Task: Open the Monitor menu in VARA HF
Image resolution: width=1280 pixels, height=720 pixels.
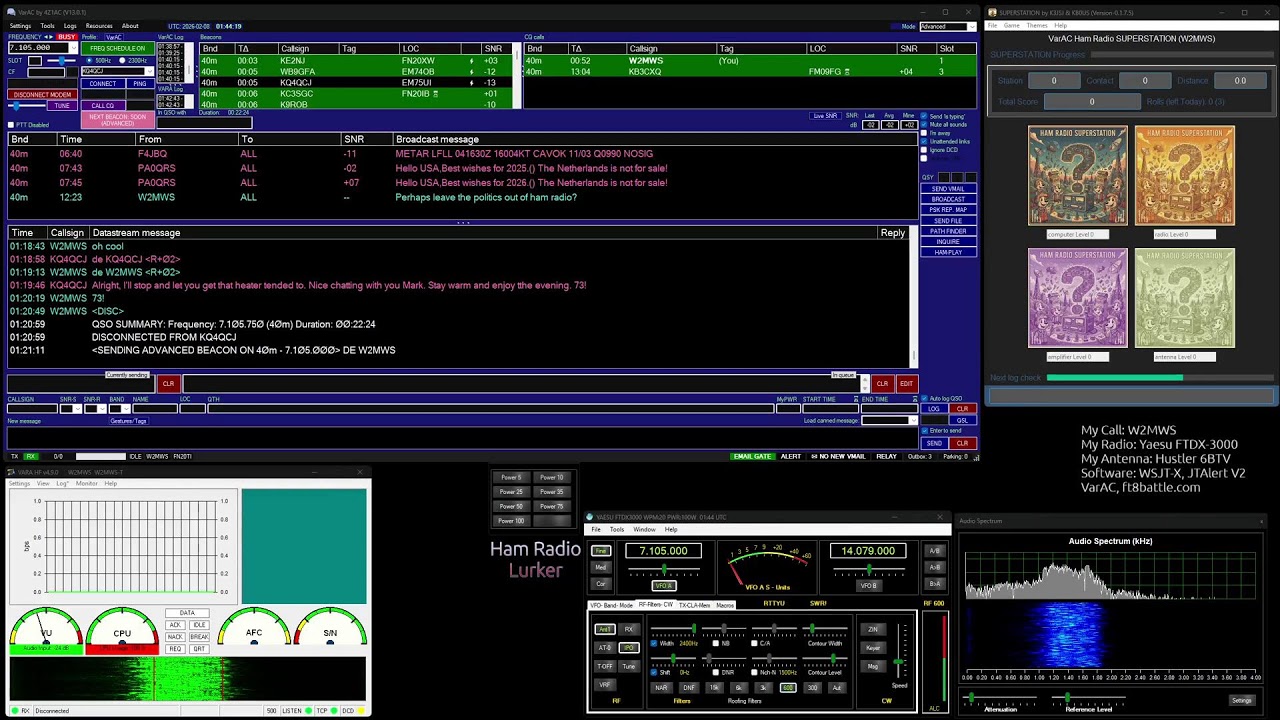Action: pos(87,484)
